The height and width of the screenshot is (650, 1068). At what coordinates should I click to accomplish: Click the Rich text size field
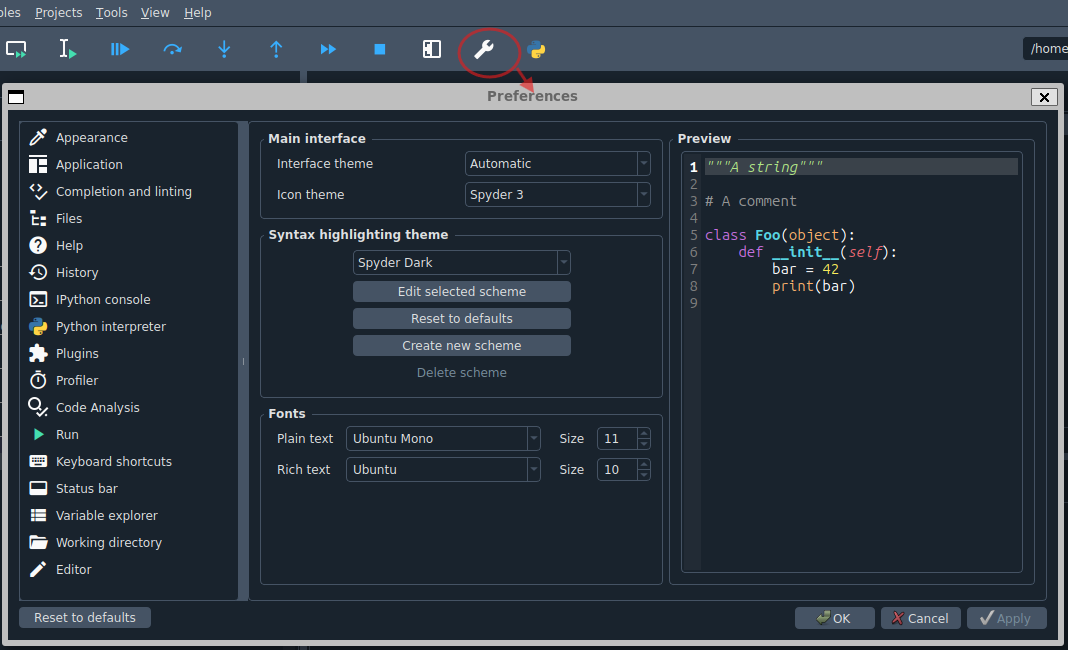coord(616,470)
